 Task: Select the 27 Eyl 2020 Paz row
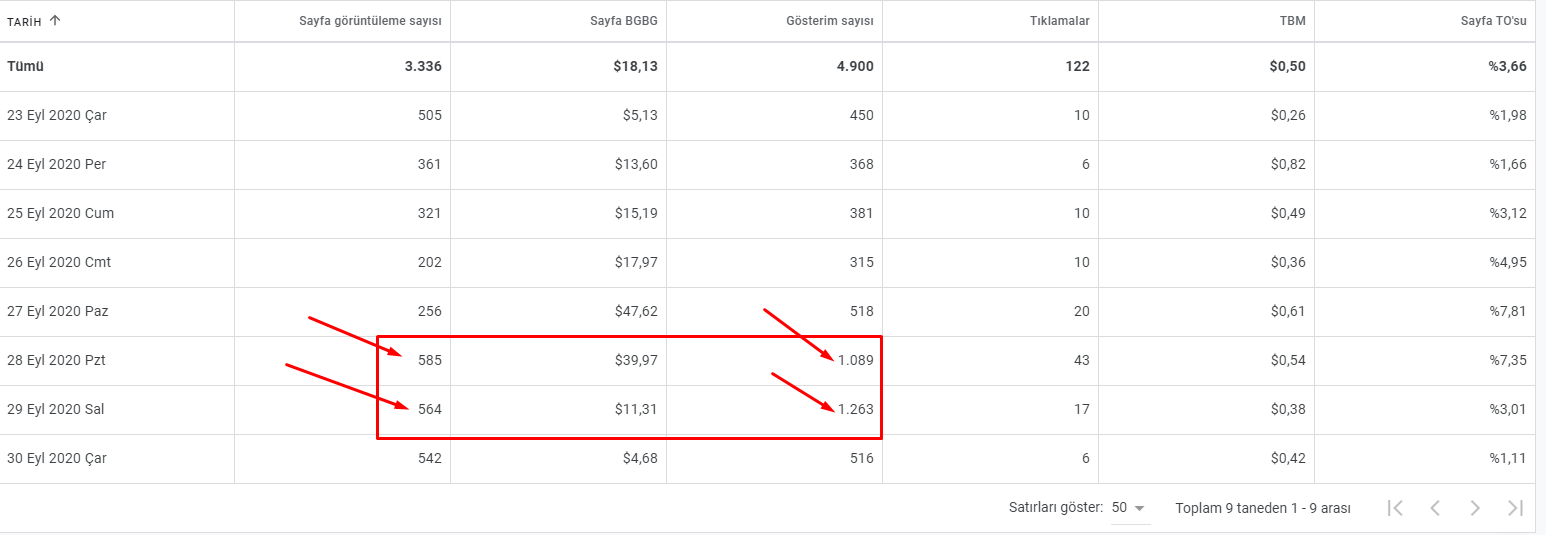768,312
